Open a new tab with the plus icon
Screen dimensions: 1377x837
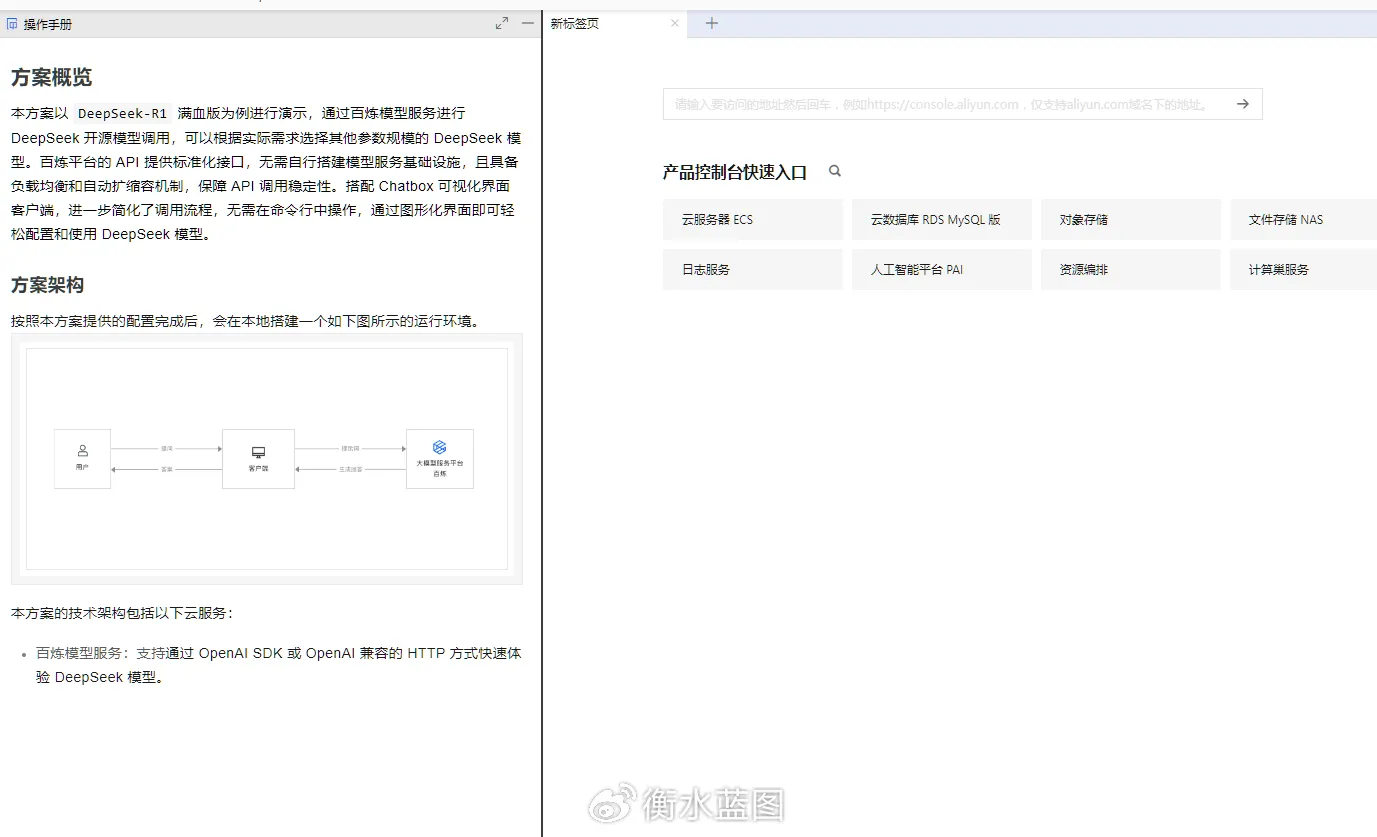(x=712, y=23)
